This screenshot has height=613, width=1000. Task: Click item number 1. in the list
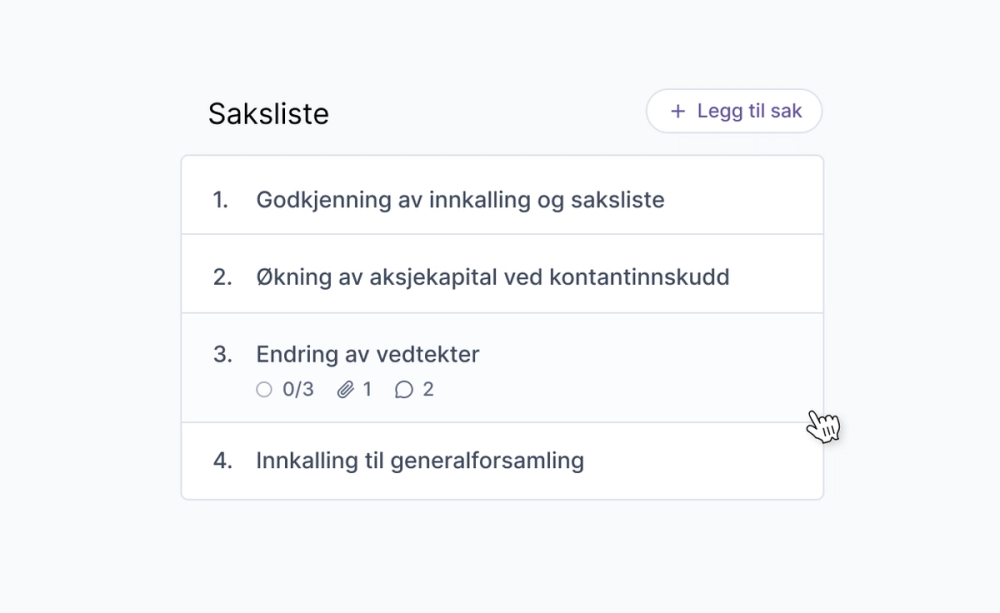point(221,200)
